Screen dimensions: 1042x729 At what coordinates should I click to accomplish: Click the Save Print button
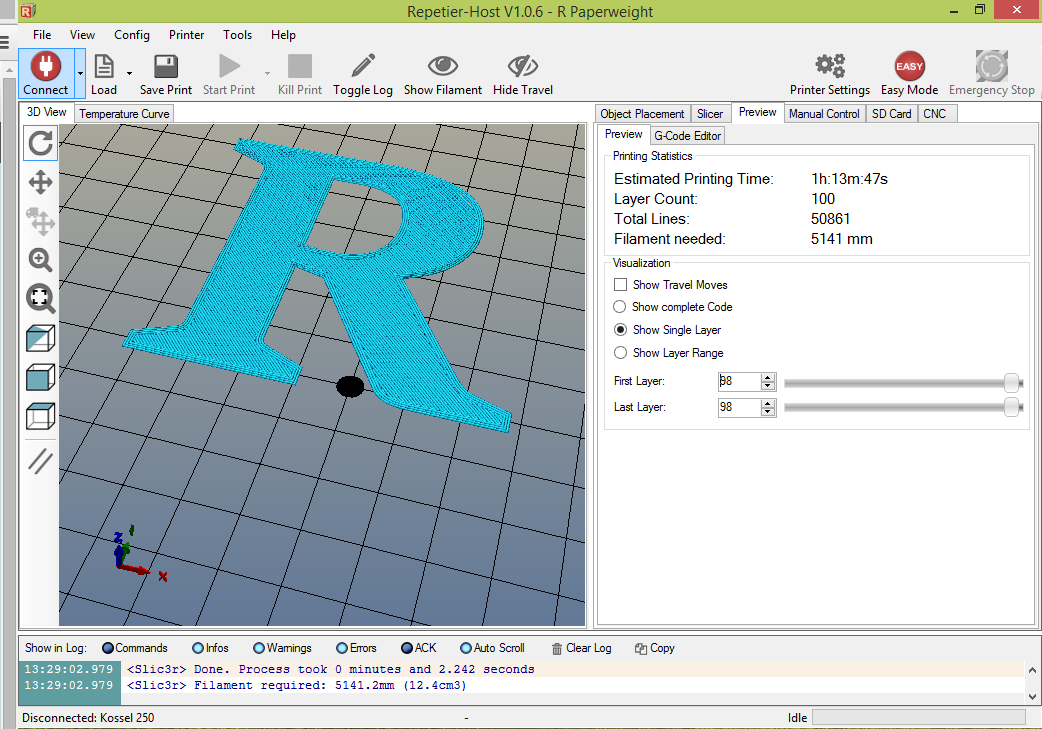[x=165, y=74]
